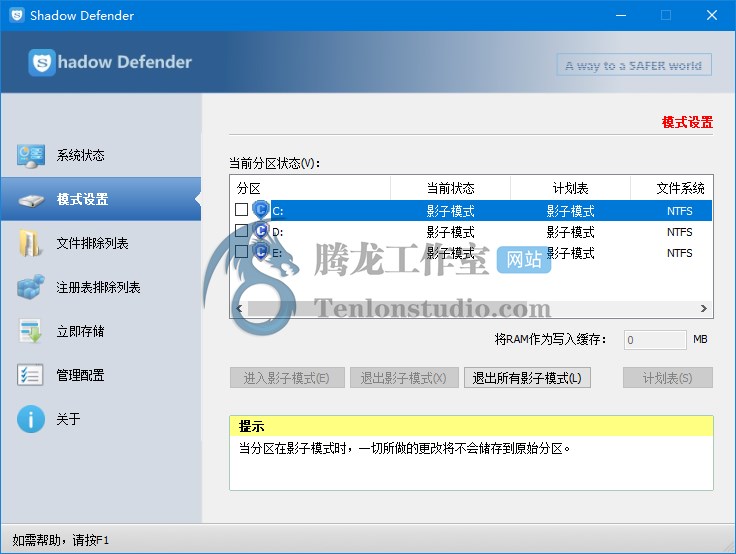Click the 关于 info icon
The image size is (736, 554).
(31, 419)
